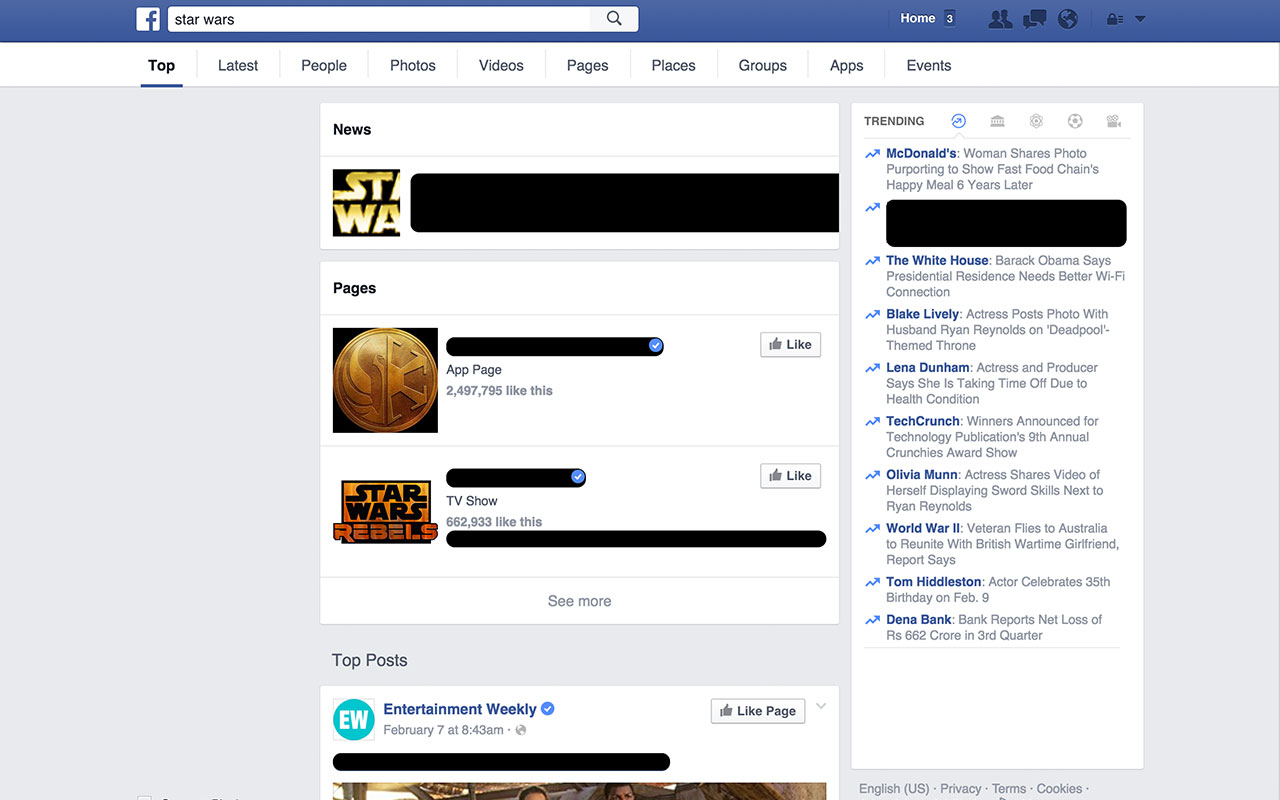Open Blake Lively trending topic
This screenshot has height=800, width=1280.
coord(922,314)
